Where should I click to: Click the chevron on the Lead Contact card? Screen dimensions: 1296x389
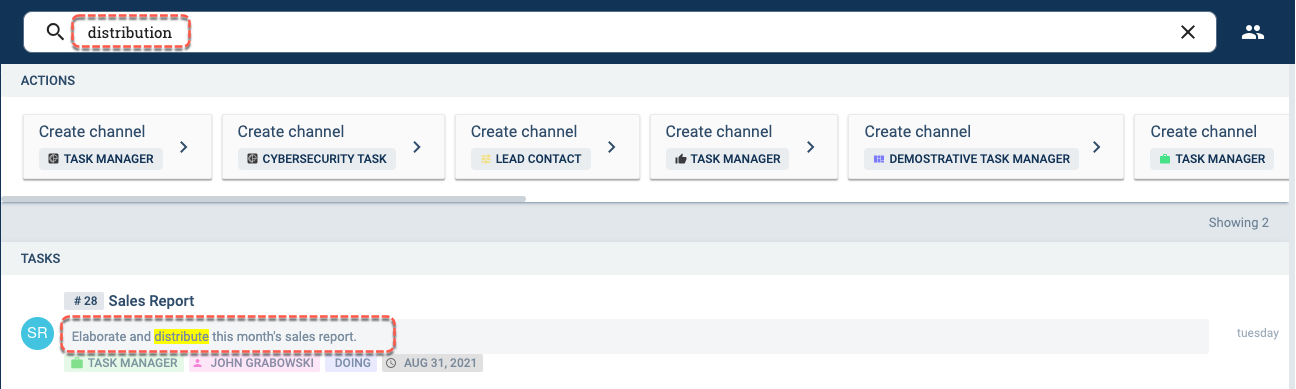(x=611, y=147)
